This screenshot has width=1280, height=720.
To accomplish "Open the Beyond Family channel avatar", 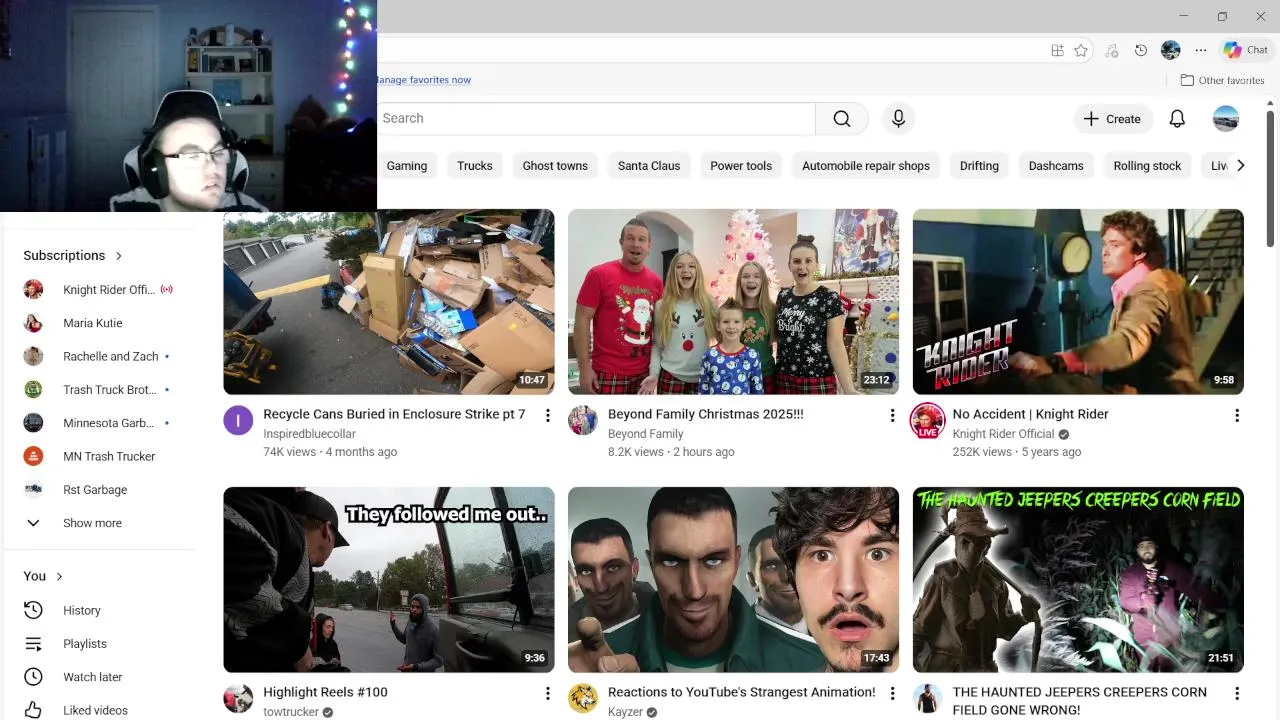I will pyautogui.click(x=583, y=421).
